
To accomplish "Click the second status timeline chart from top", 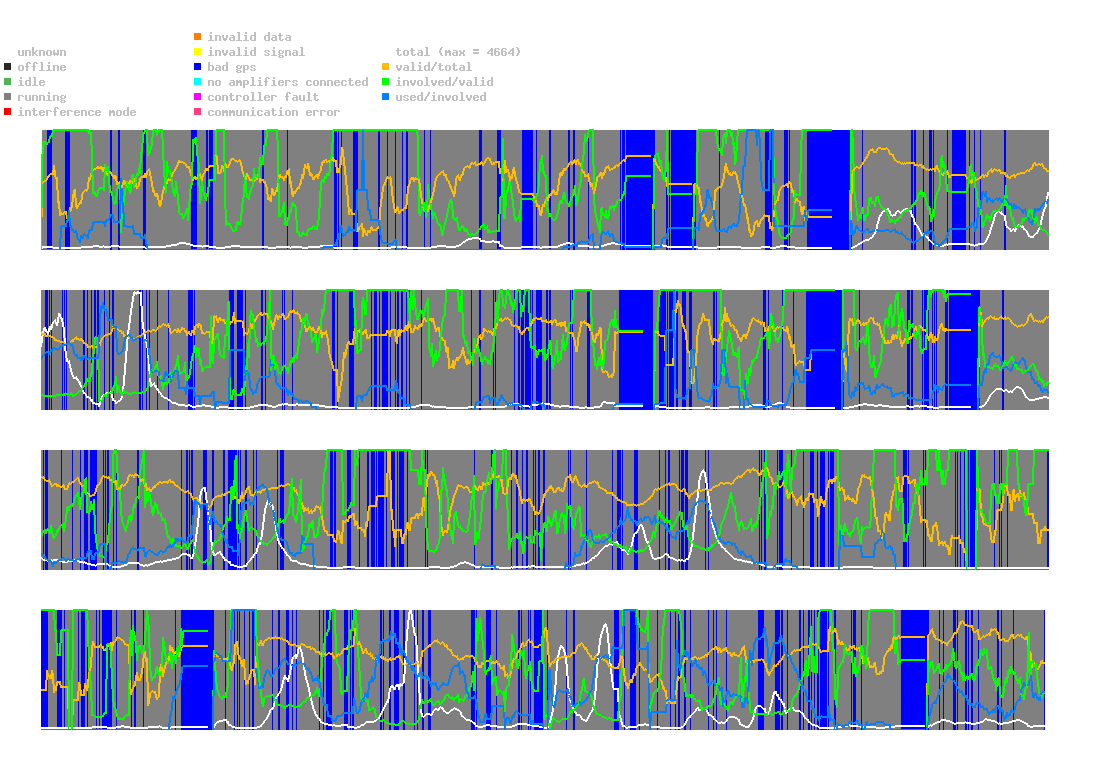I will pos(545,349).
